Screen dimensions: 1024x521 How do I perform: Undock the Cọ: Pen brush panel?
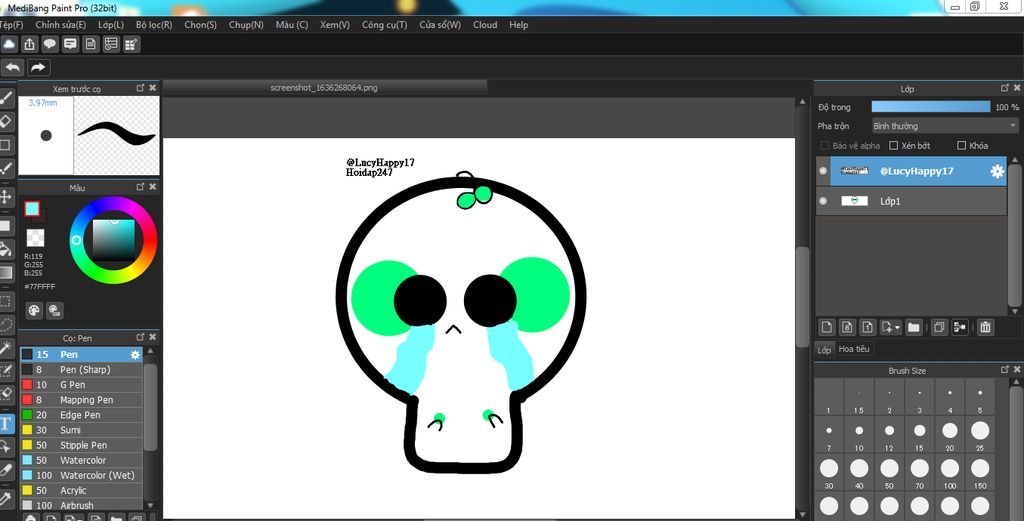click(140, 337)
